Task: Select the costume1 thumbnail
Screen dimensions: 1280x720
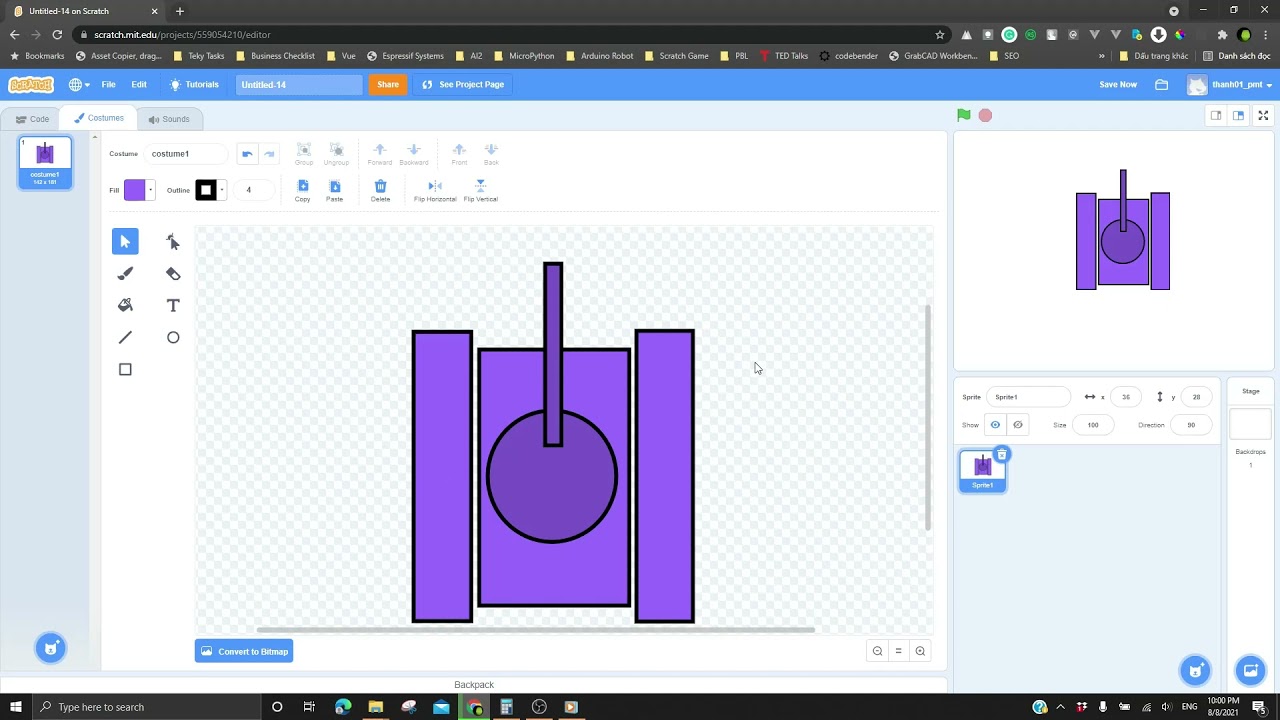Action: [45, 163]
